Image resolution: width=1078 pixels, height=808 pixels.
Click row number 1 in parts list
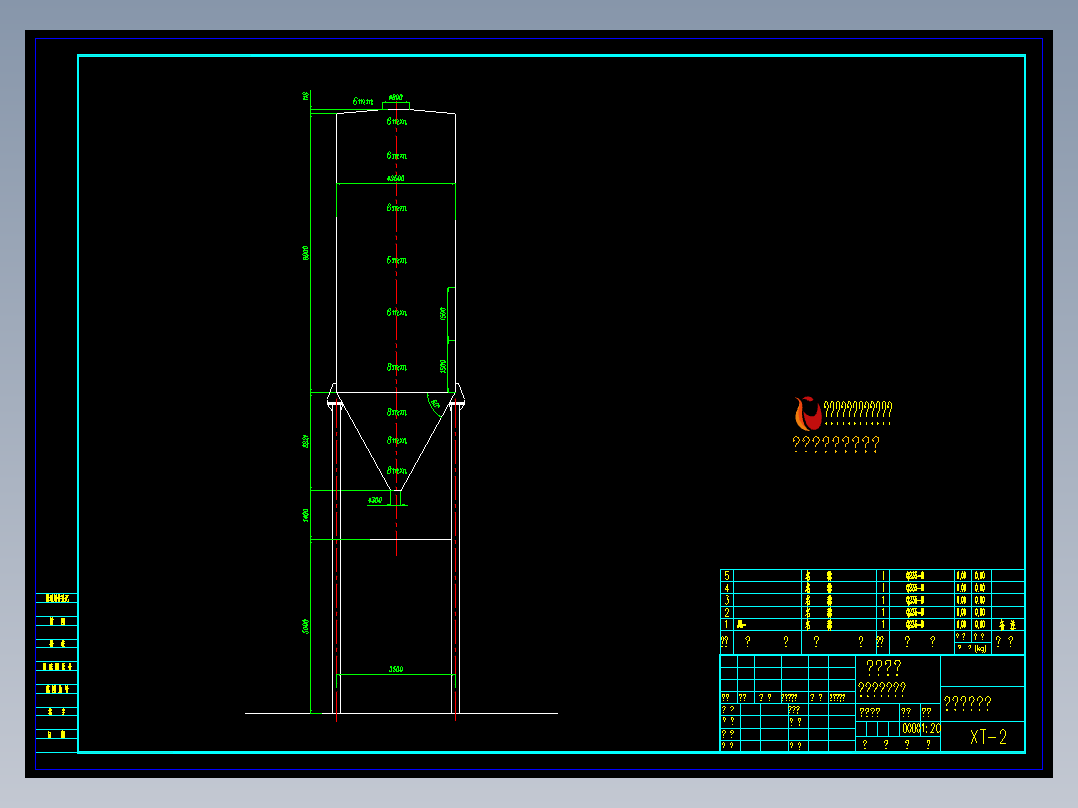727,624
